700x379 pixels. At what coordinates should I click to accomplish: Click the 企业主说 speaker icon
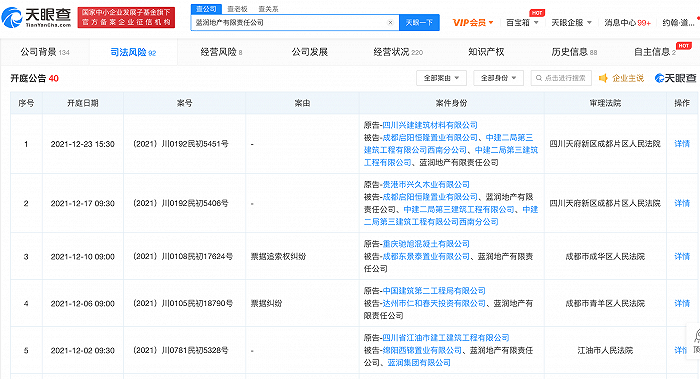603,78
